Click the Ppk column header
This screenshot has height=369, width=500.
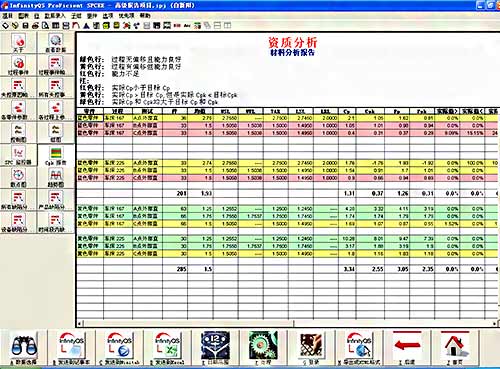(x=422, y=111)
